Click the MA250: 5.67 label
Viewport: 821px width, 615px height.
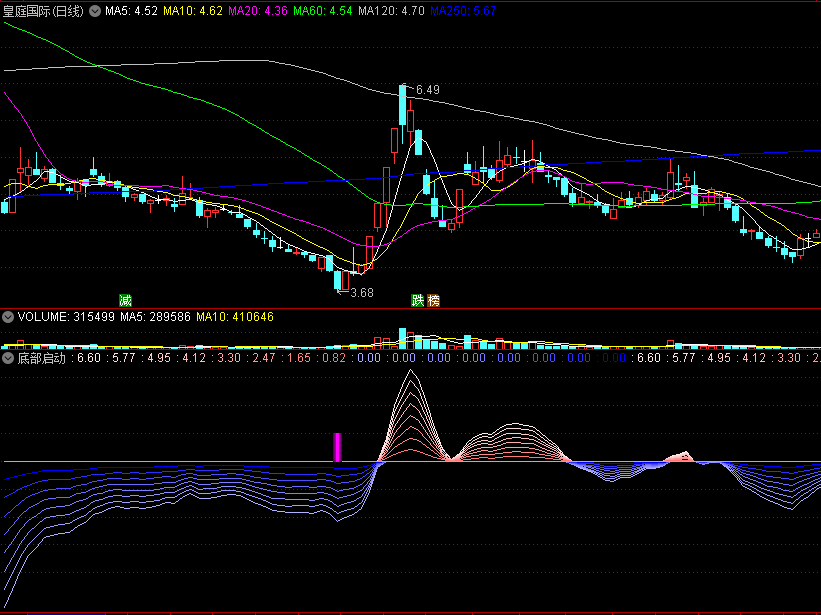(x=463, y=11)
